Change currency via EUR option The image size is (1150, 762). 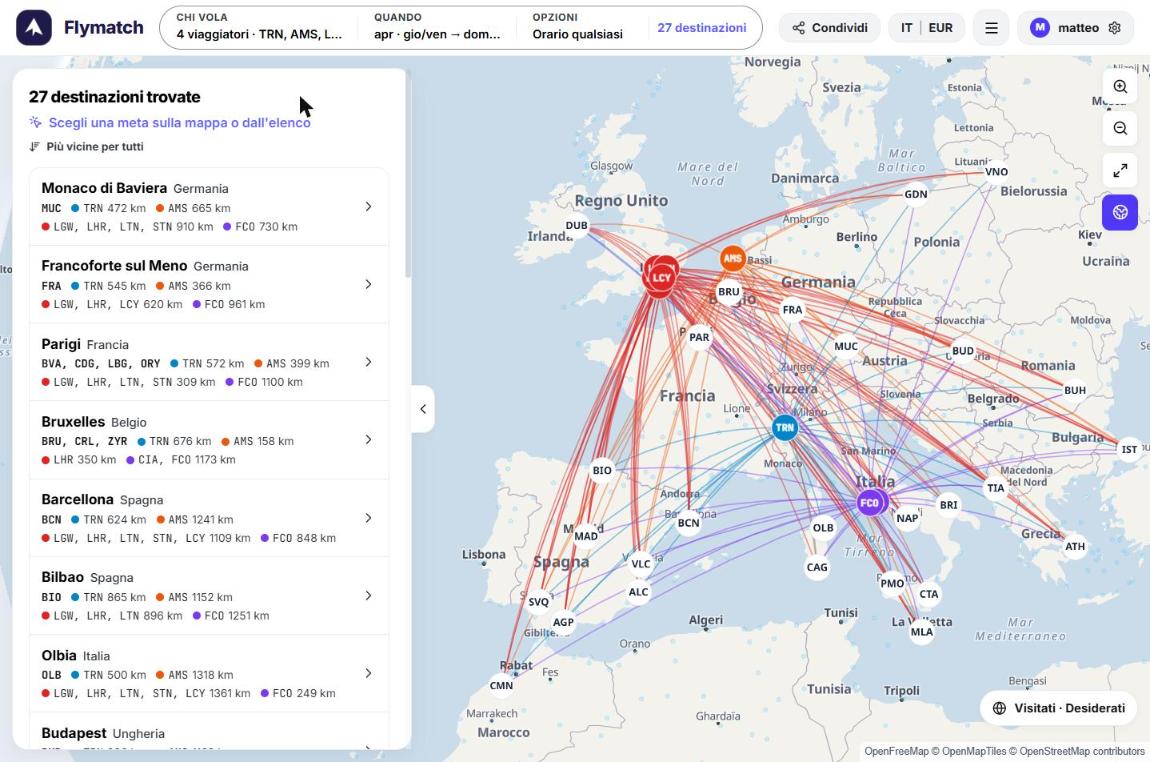tap(940, 28)
